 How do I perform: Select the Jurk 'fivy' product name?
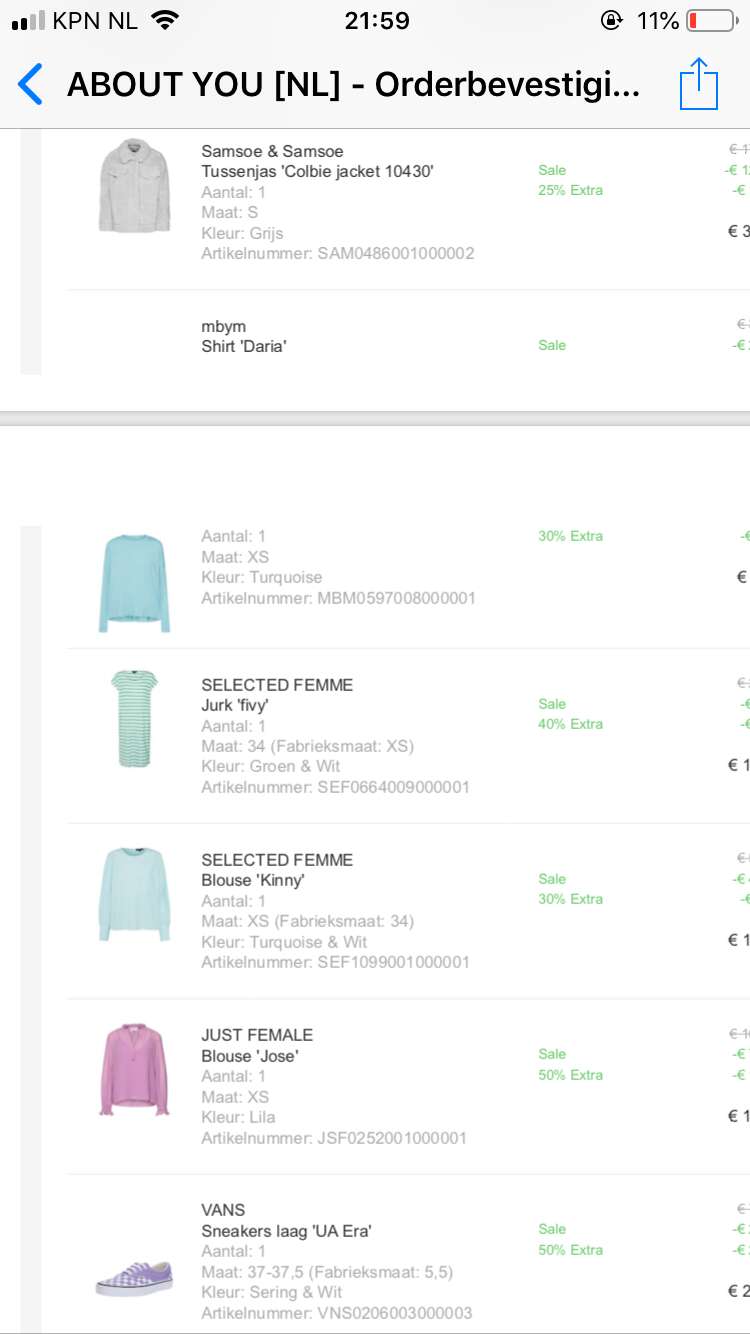tap(235, 705)
